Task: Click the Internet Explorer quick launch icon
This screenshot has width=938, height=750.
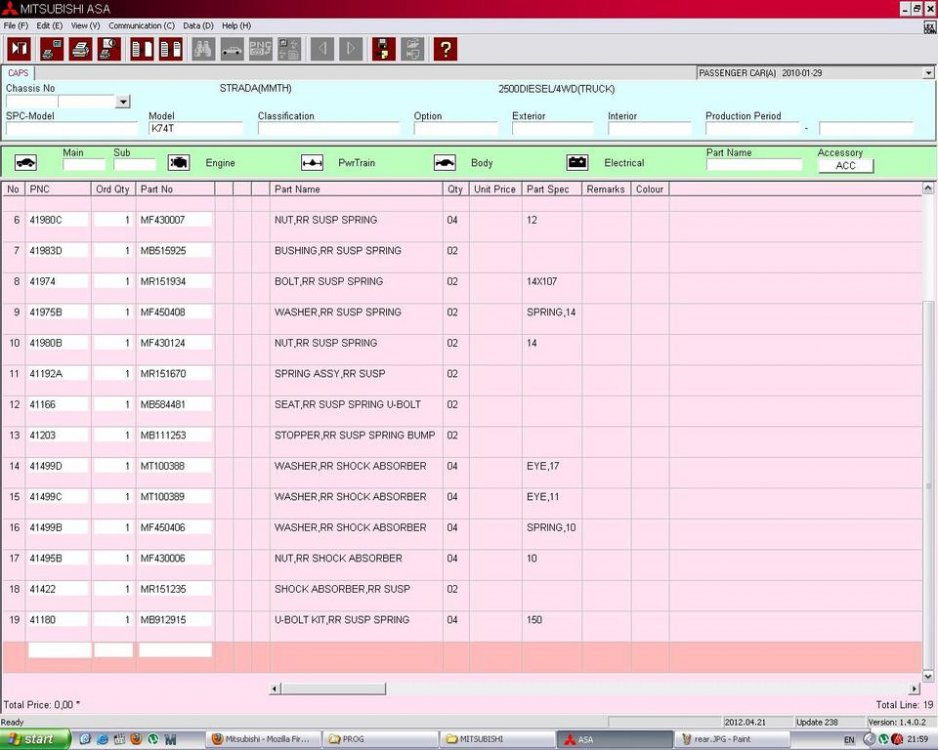Action: pos(102,739)
